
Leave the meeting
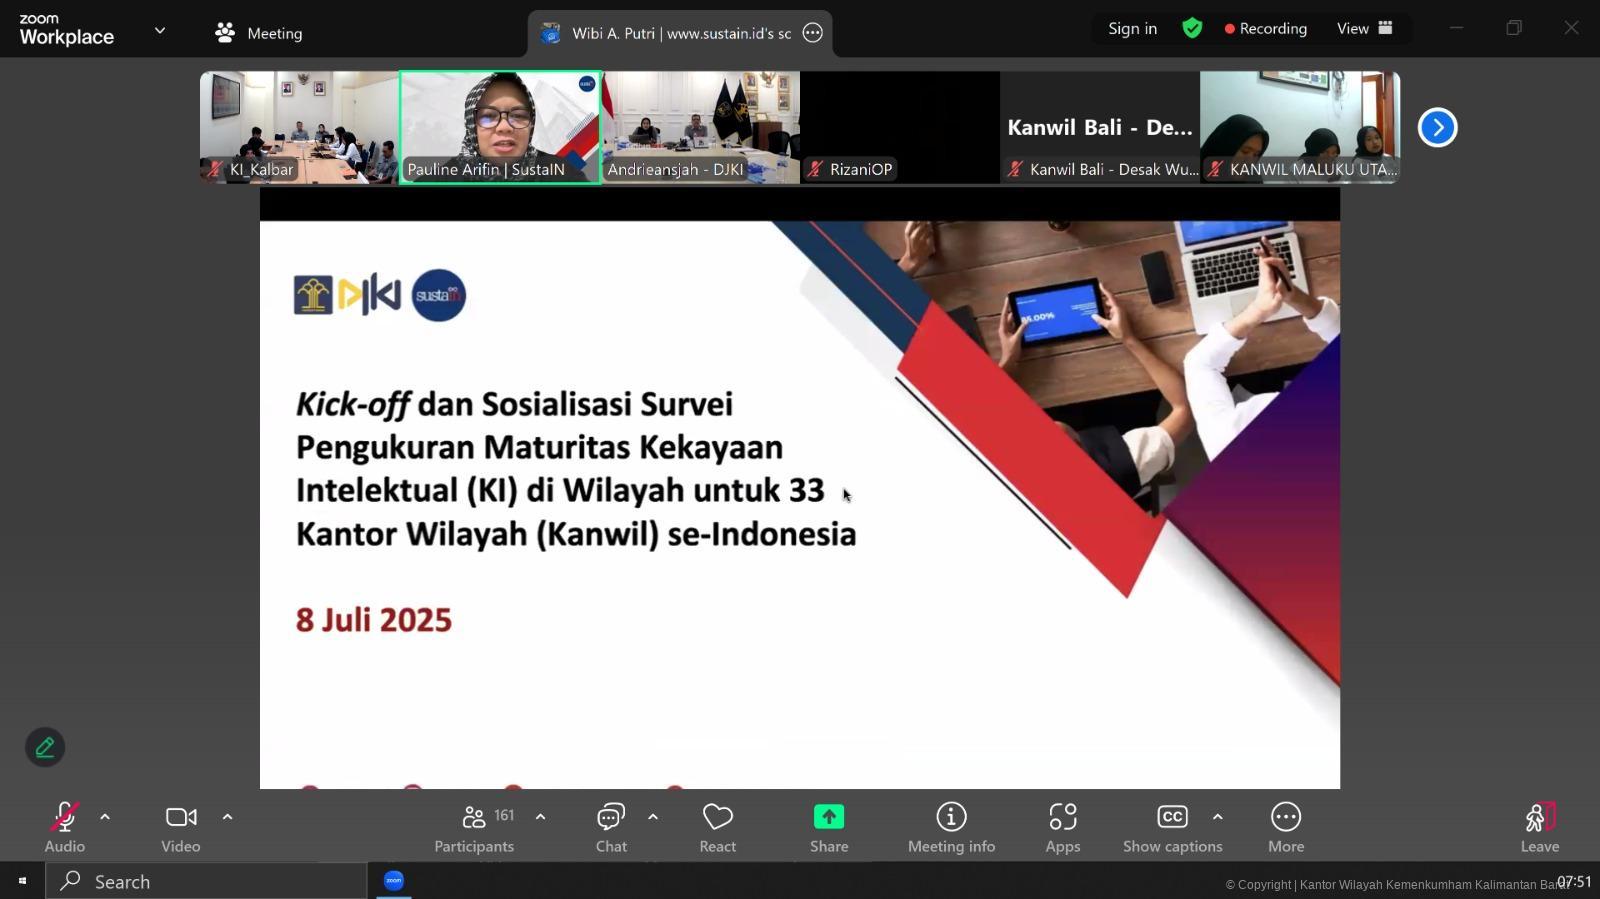[x=1539, y=828]
